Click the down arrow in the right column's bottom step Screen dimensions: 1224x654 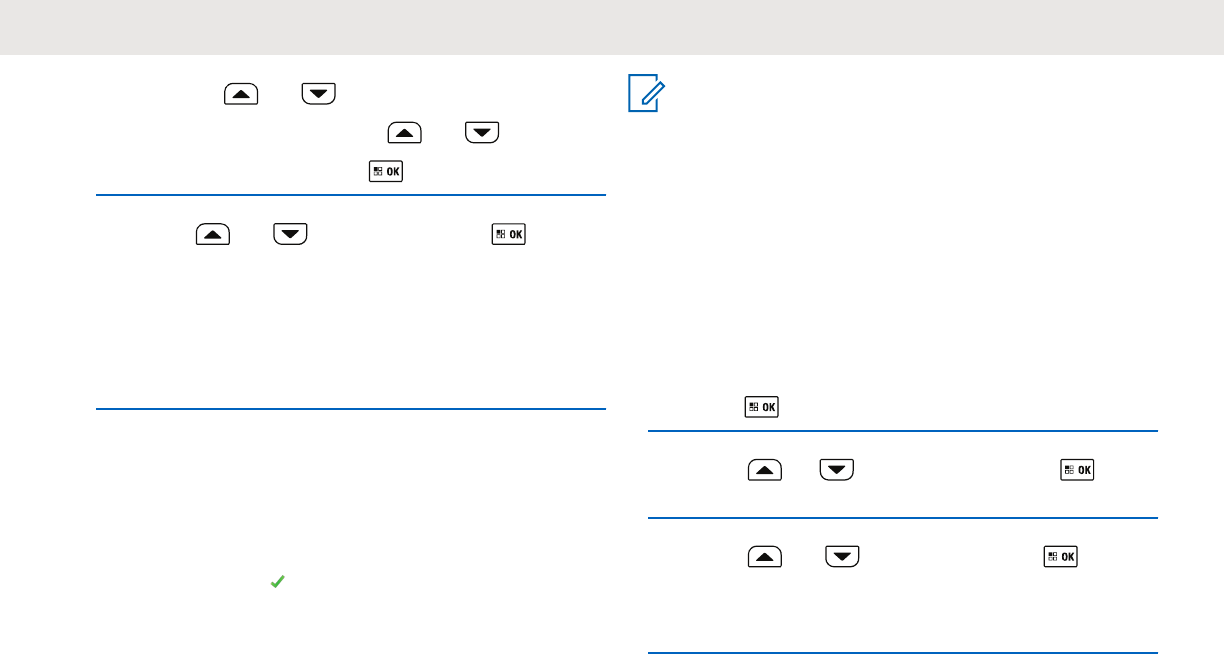pyautogui.click(x=842, y=557)
